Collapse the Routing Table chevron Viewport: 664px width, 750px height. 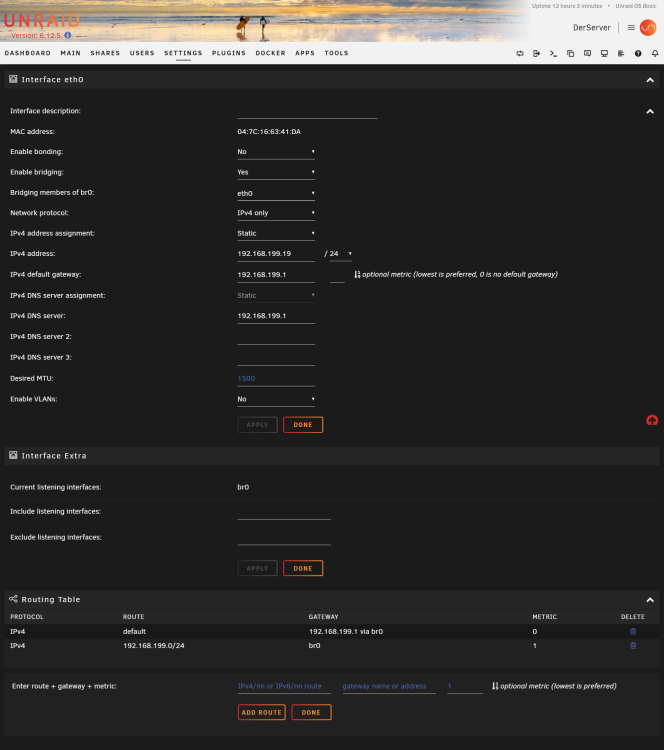650,600
